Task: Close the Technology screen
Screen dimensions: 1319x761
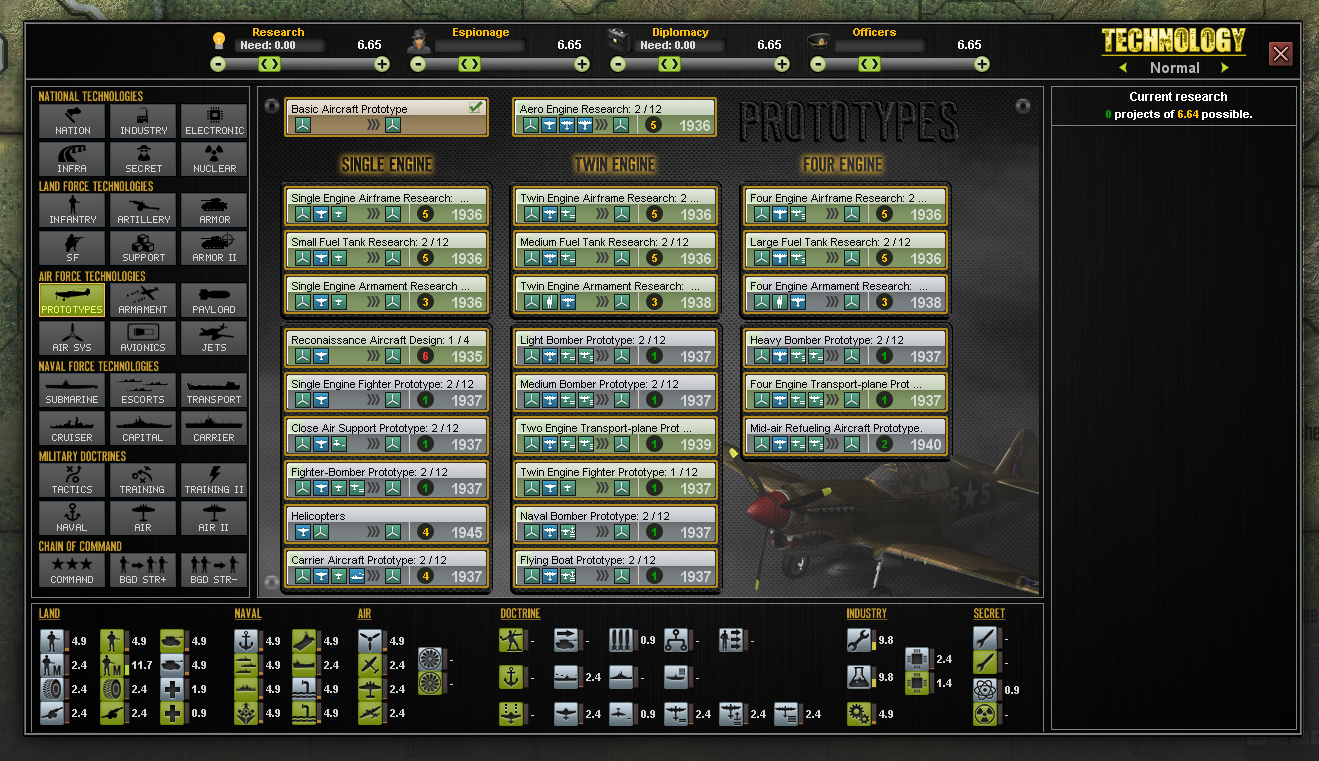Action: click(x=1280, y=54)
